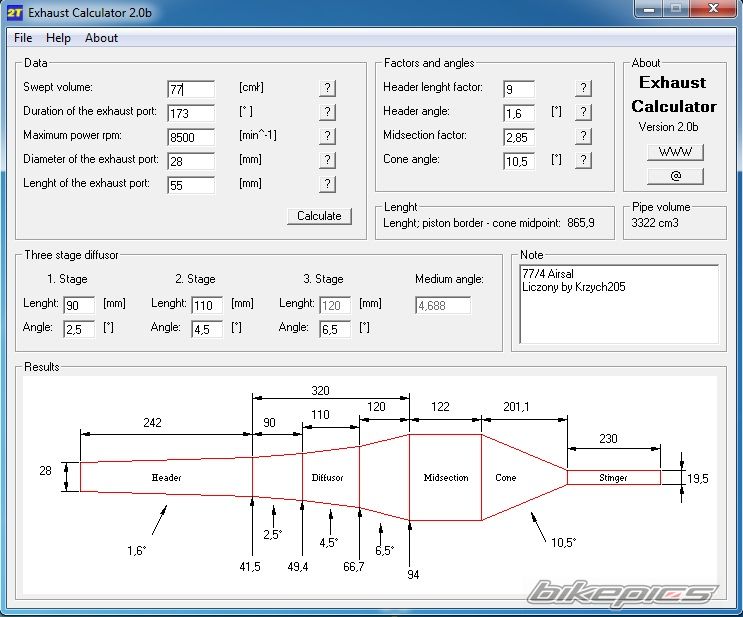Open help for Header angle
This screenshot has width=743, height=617.
tap(583, 112)
